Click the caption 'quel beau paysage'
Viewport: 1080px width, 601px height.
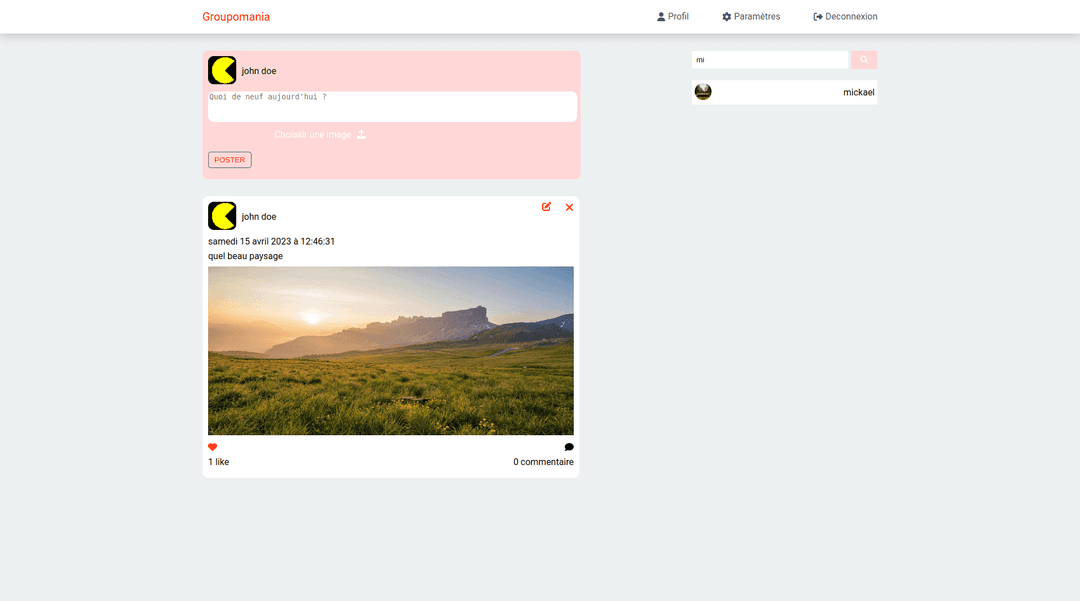[x=245, y=256]
